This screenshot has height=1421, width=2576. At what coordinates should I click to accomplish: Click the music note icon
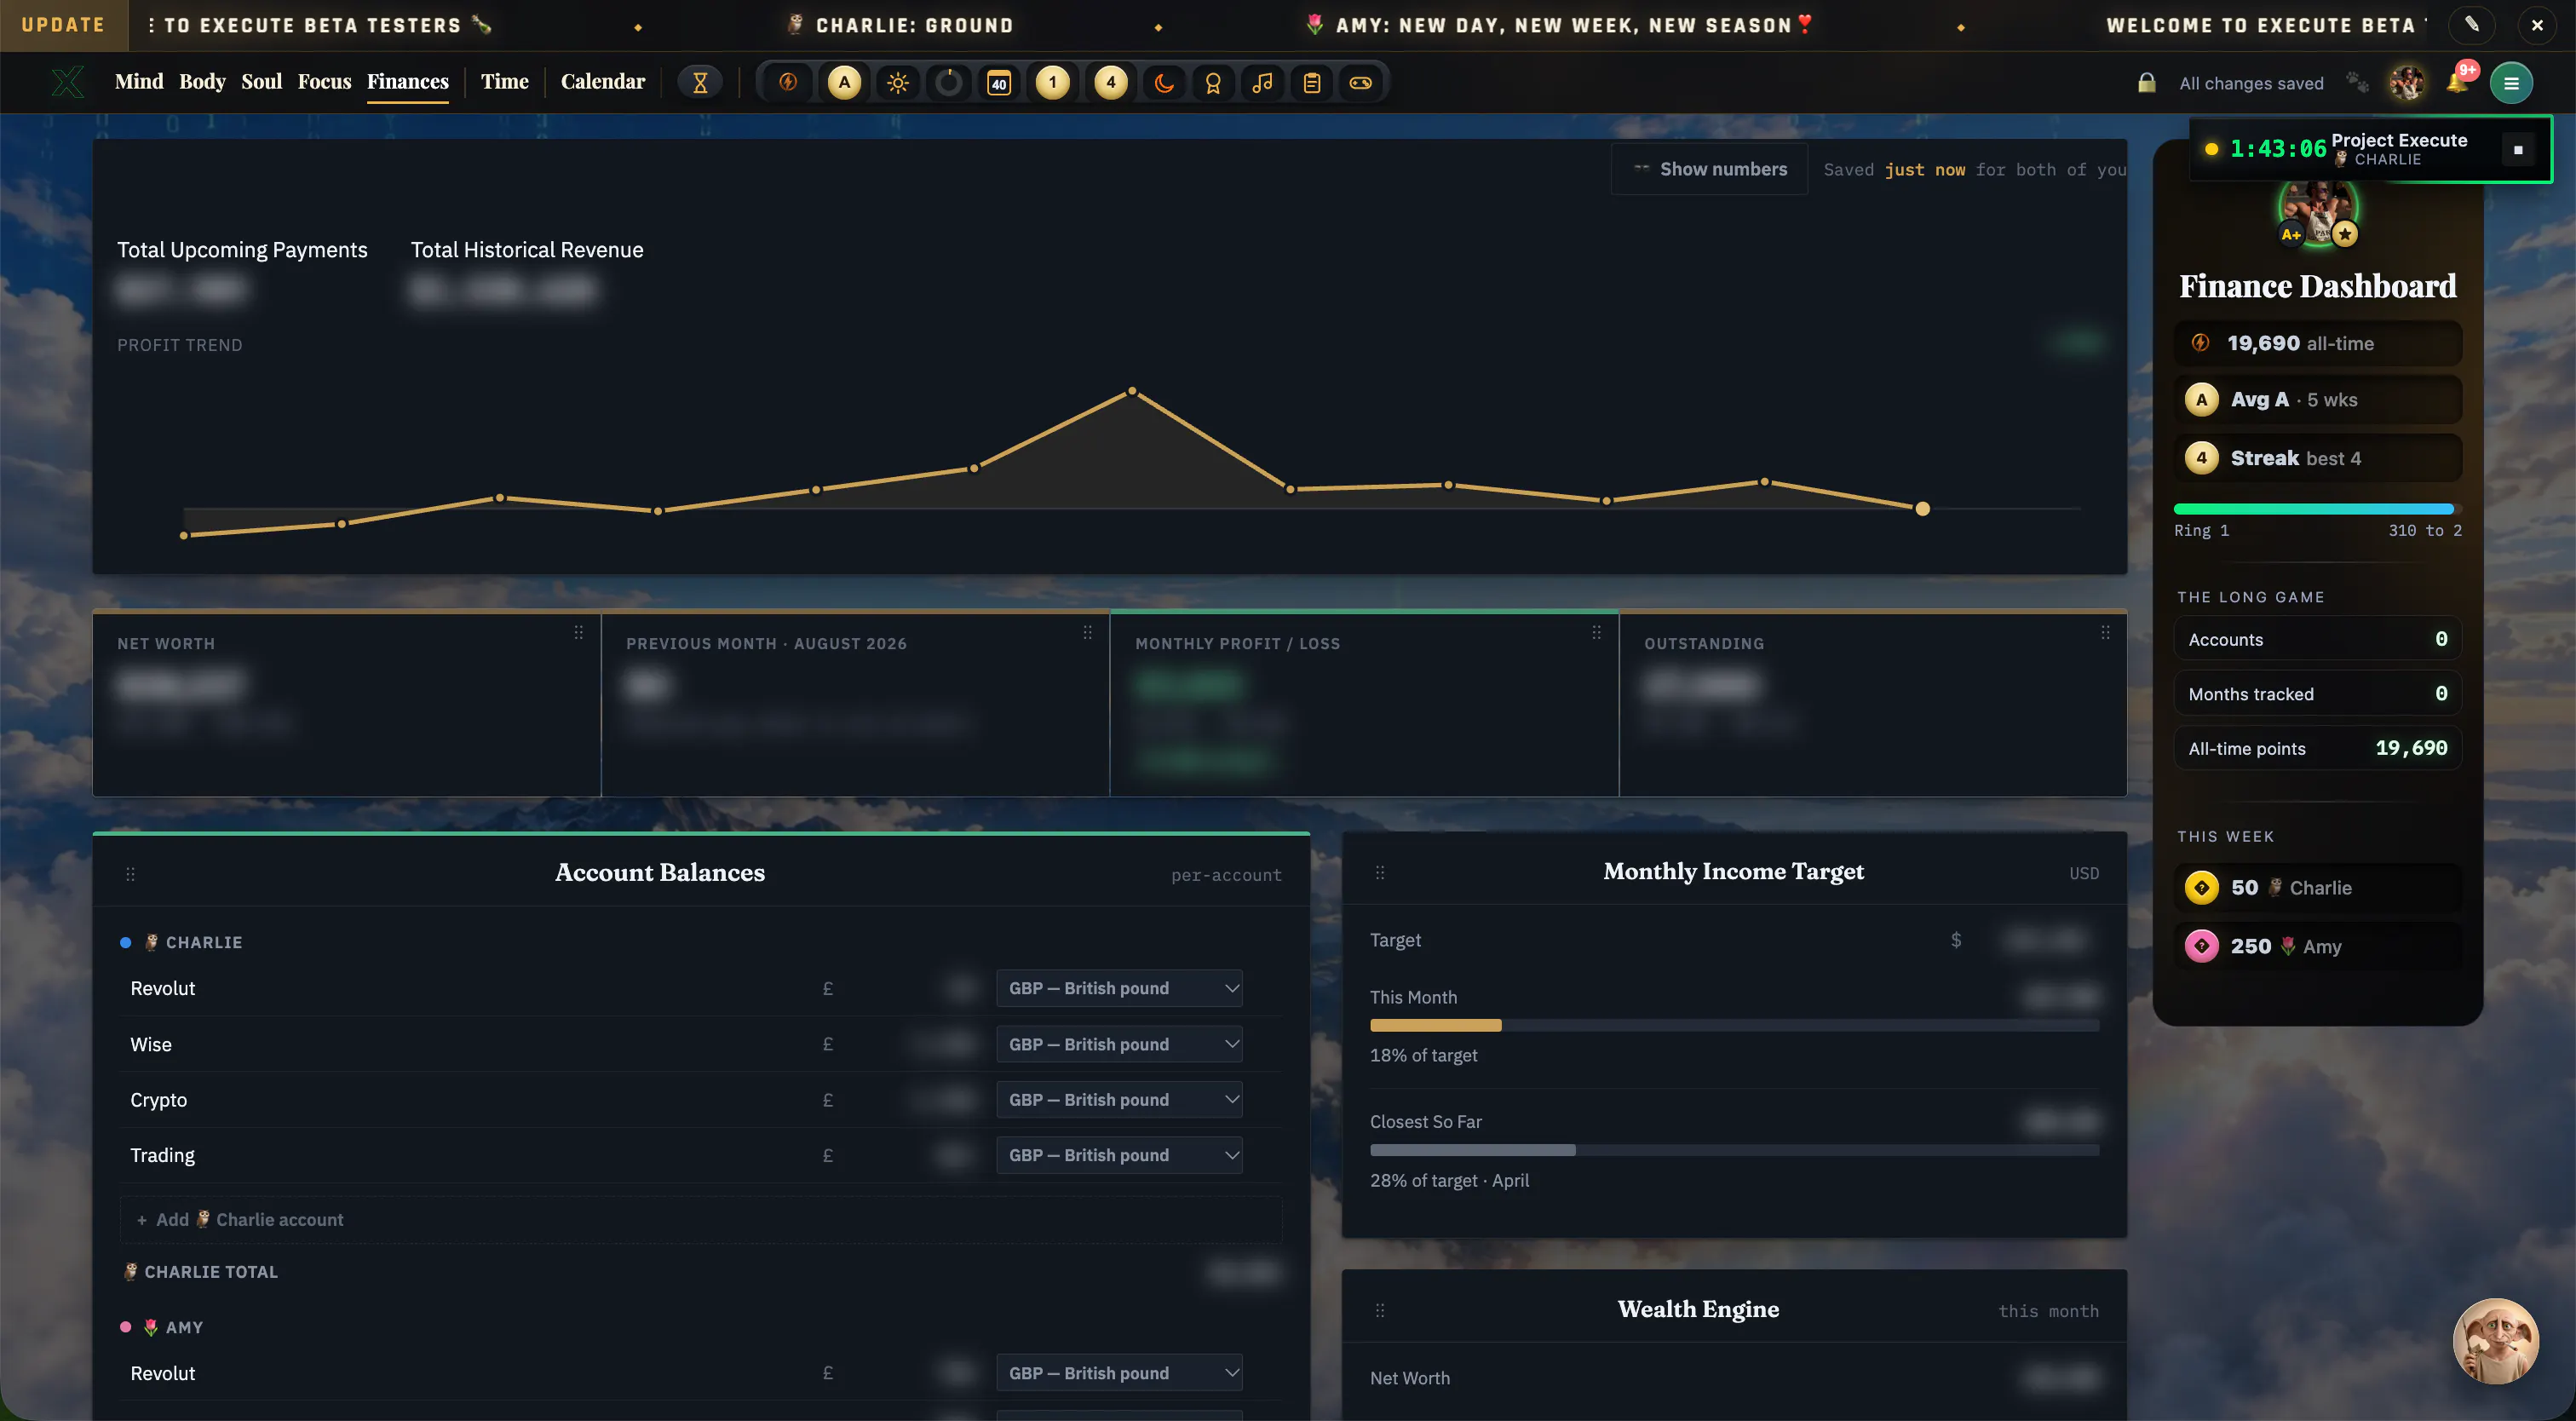[1262, 83]
